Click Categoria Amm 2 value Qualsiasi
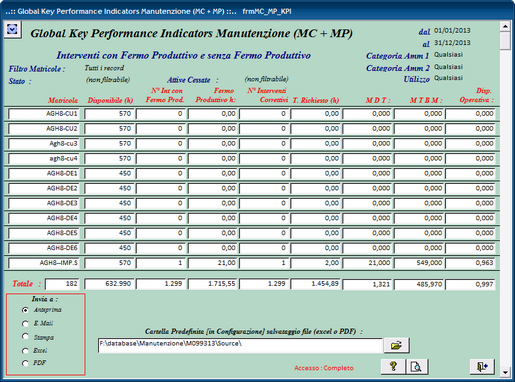This screenshot has width=515, height=382. (448, 67)
